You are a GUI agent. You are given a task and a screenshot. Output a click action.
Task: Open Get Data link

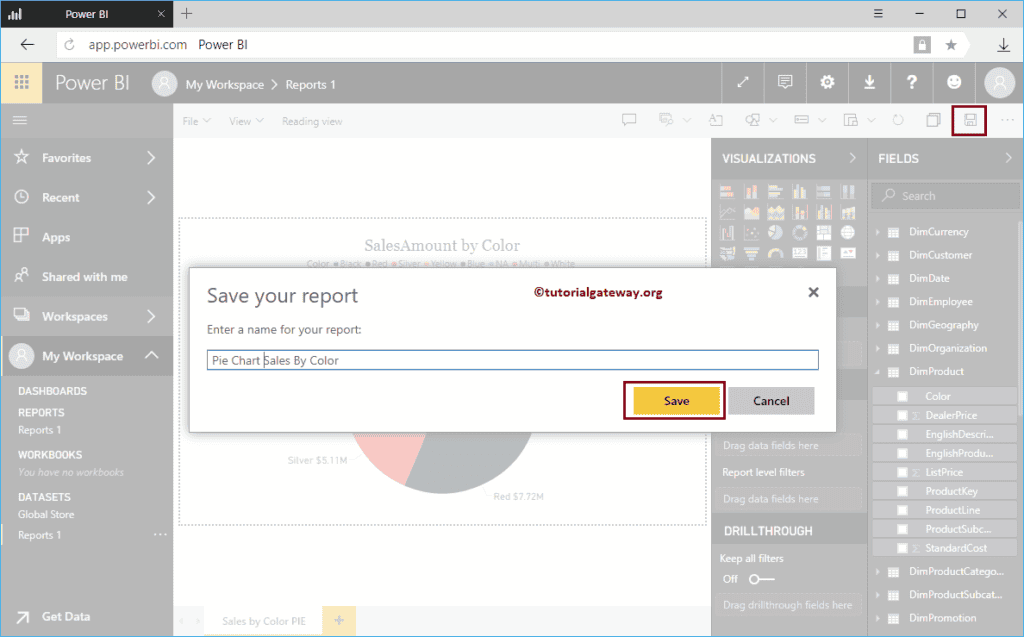coord(66,616)
